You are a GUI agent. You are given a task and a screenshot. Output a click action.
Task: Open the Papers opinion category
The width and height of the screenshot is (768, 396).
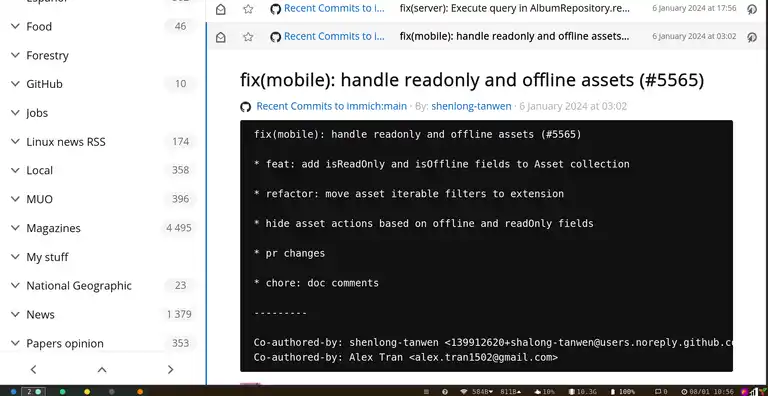click(x=65, y=343)
